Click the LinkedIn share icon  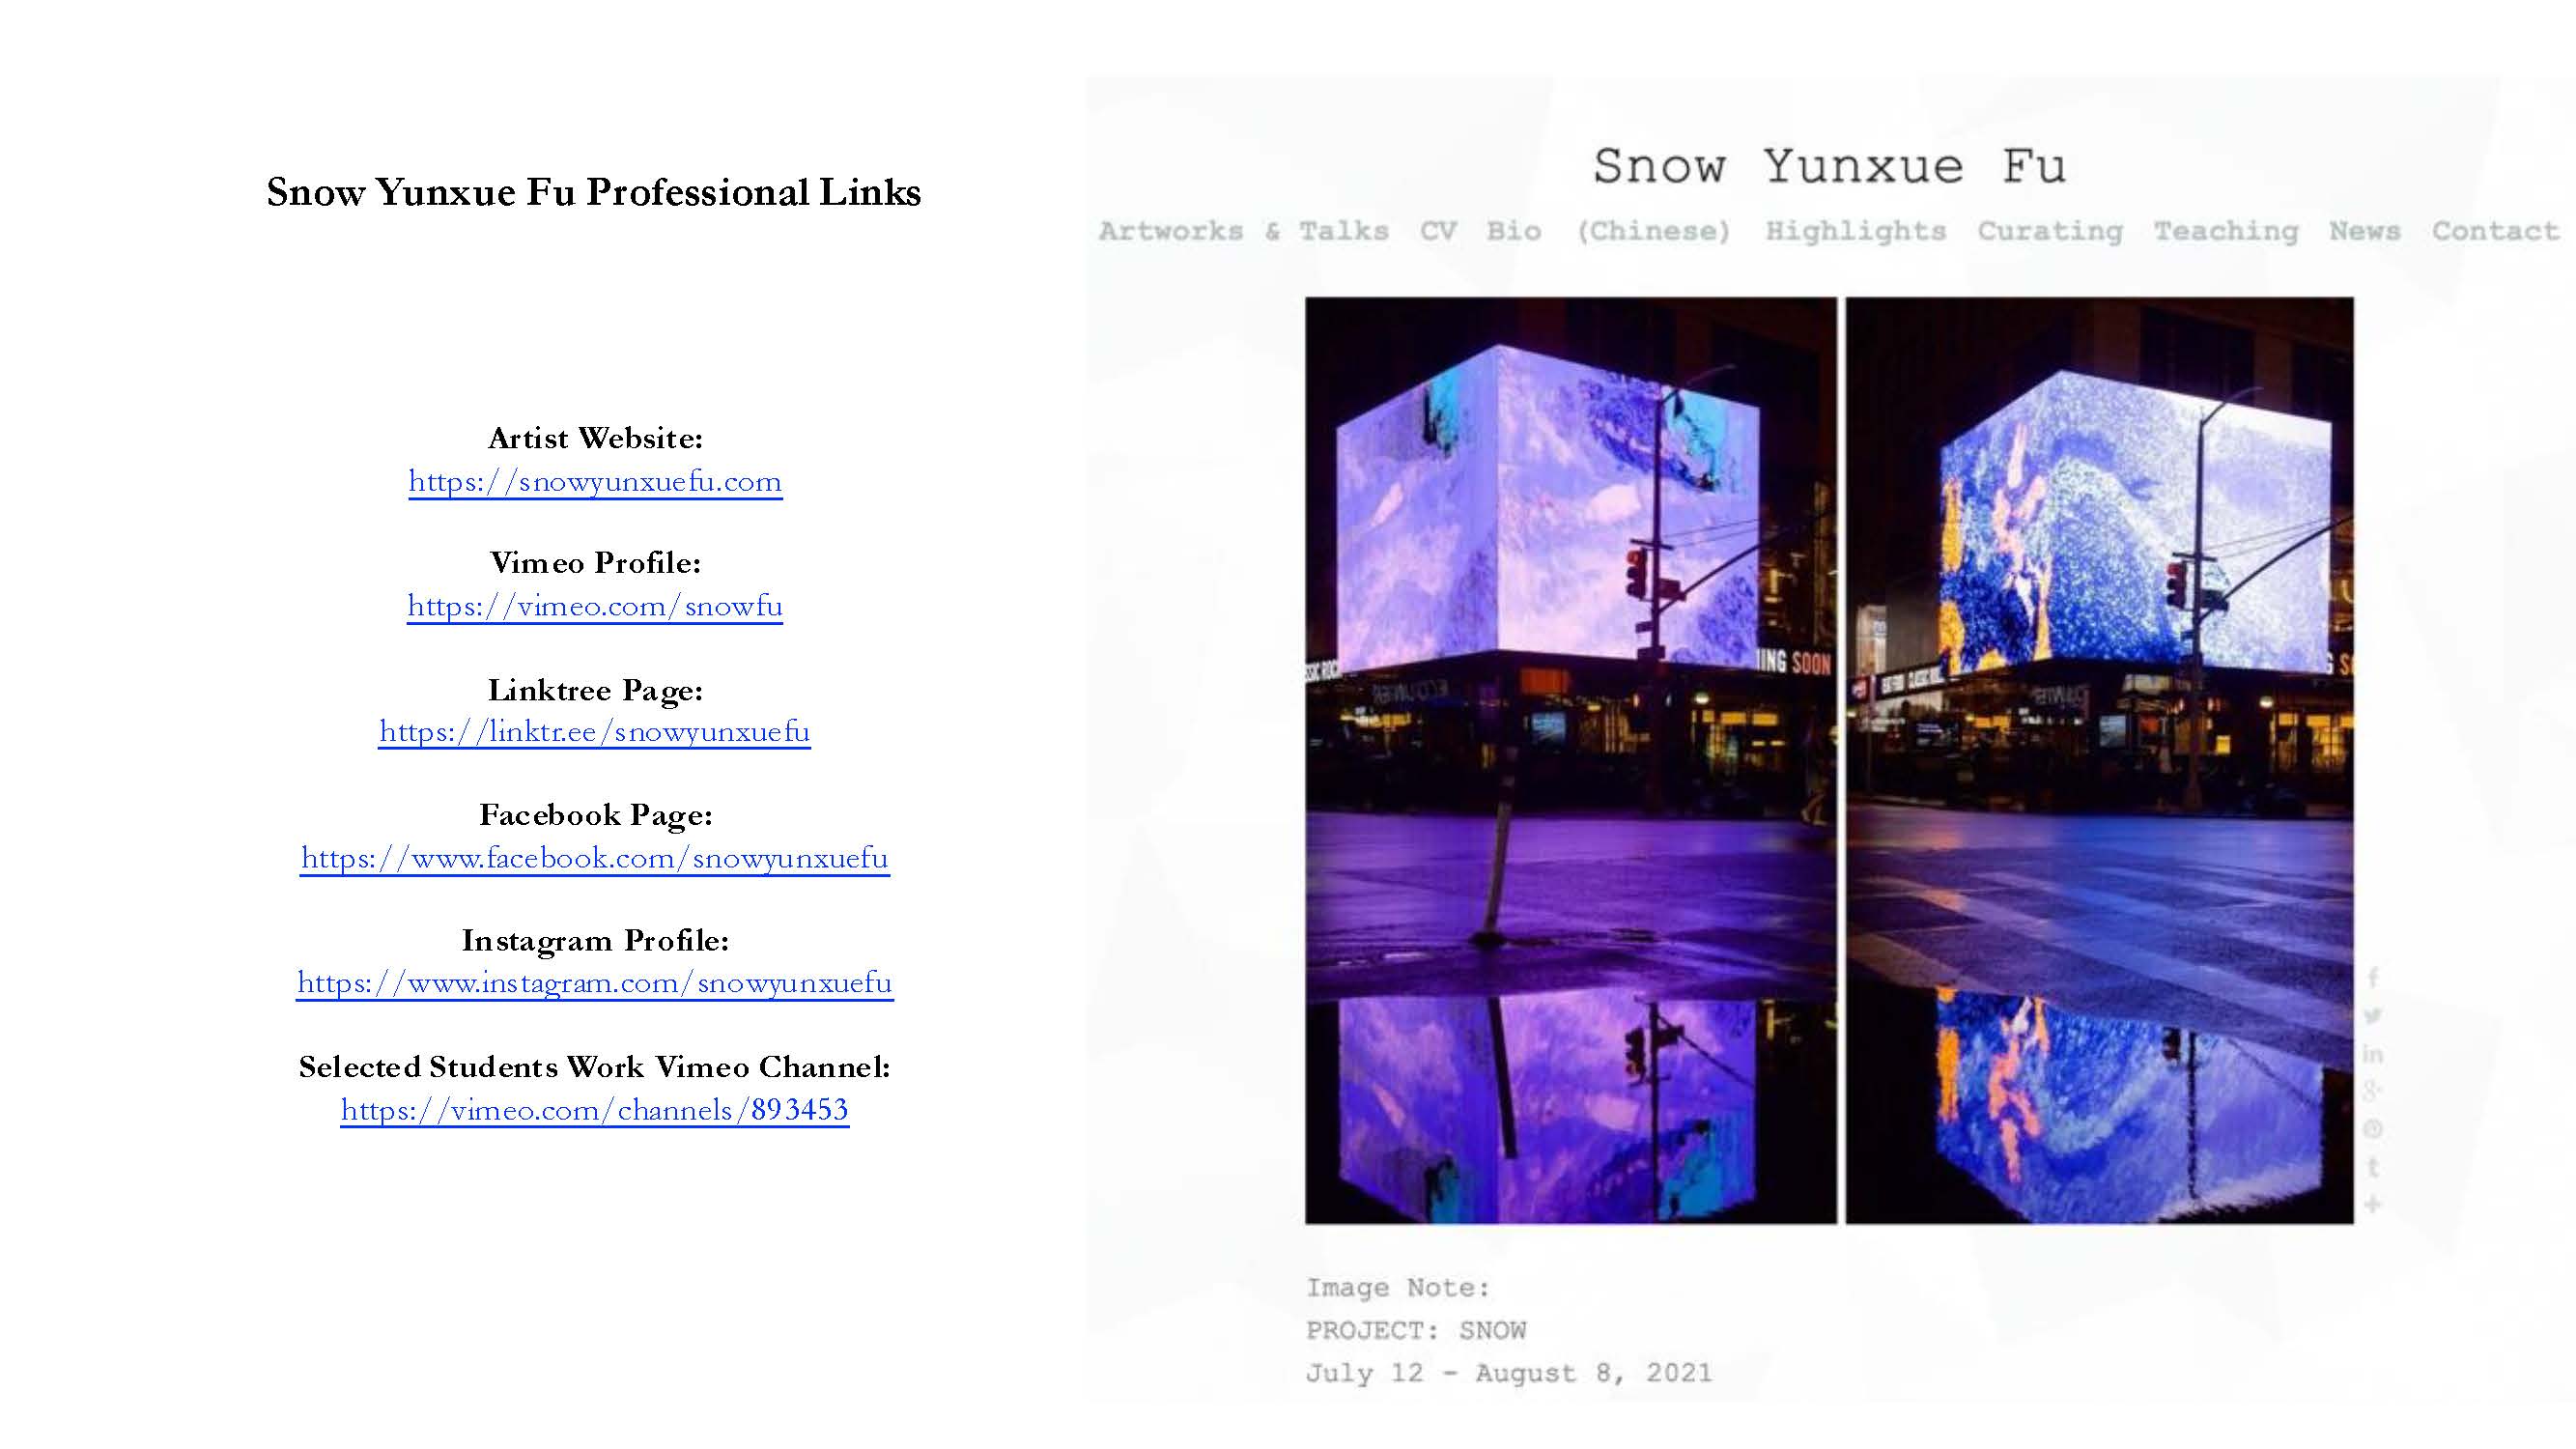pos(2372,1054)
